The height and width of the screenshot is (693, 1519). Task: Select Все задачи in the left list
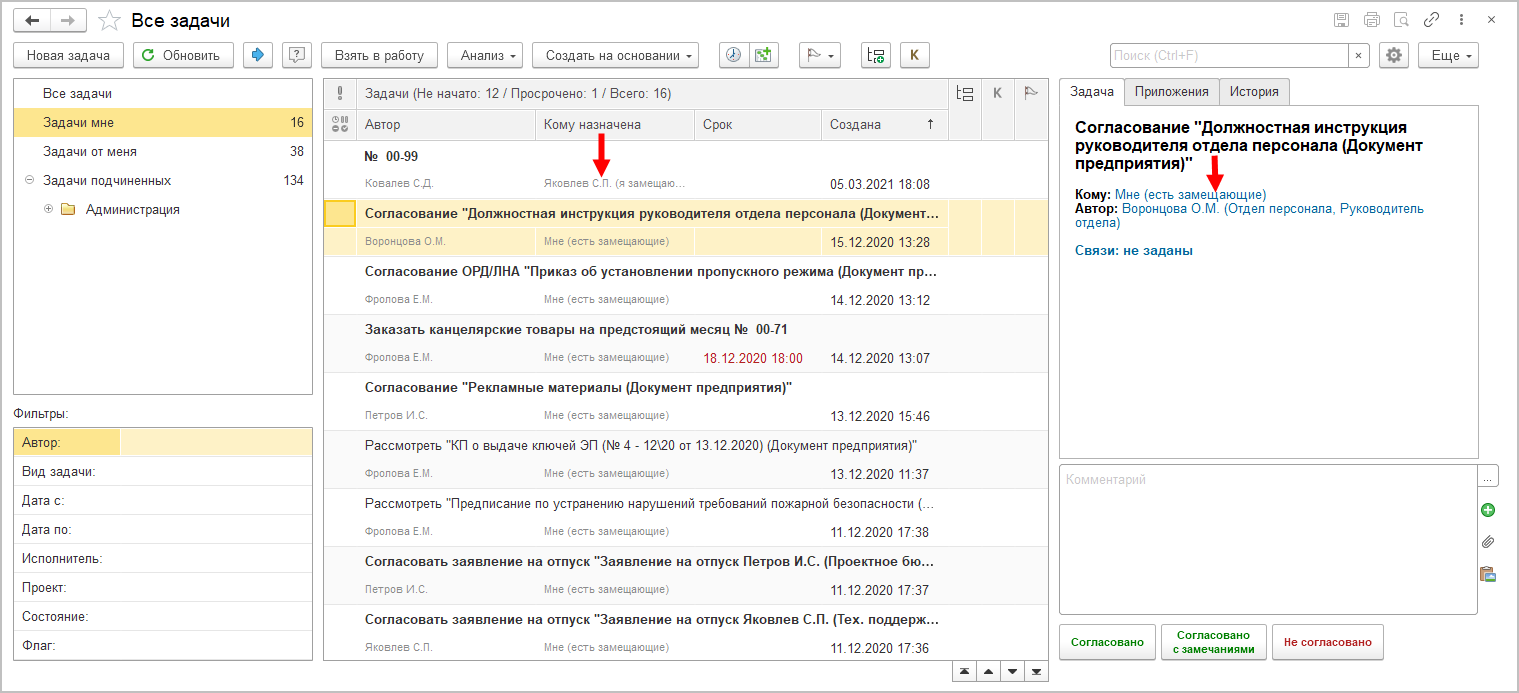pos(162,93)
